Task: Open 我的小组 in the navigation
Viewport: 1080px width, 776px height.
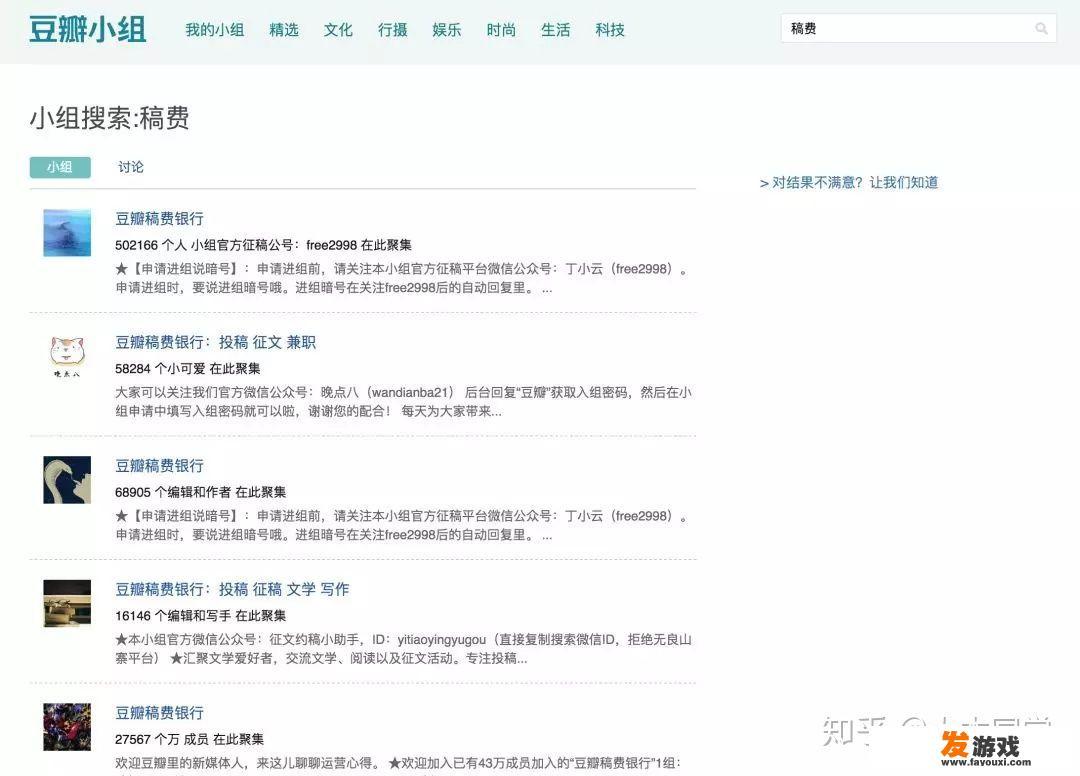Action: (x=214, y=30)
